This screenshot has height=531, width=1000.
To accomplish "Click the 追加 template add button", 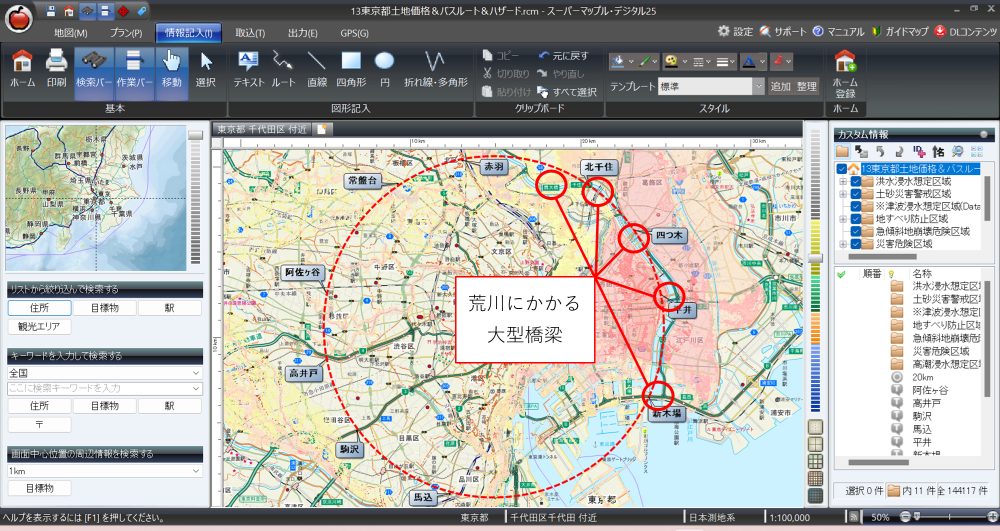I will [x=780, y=87].
